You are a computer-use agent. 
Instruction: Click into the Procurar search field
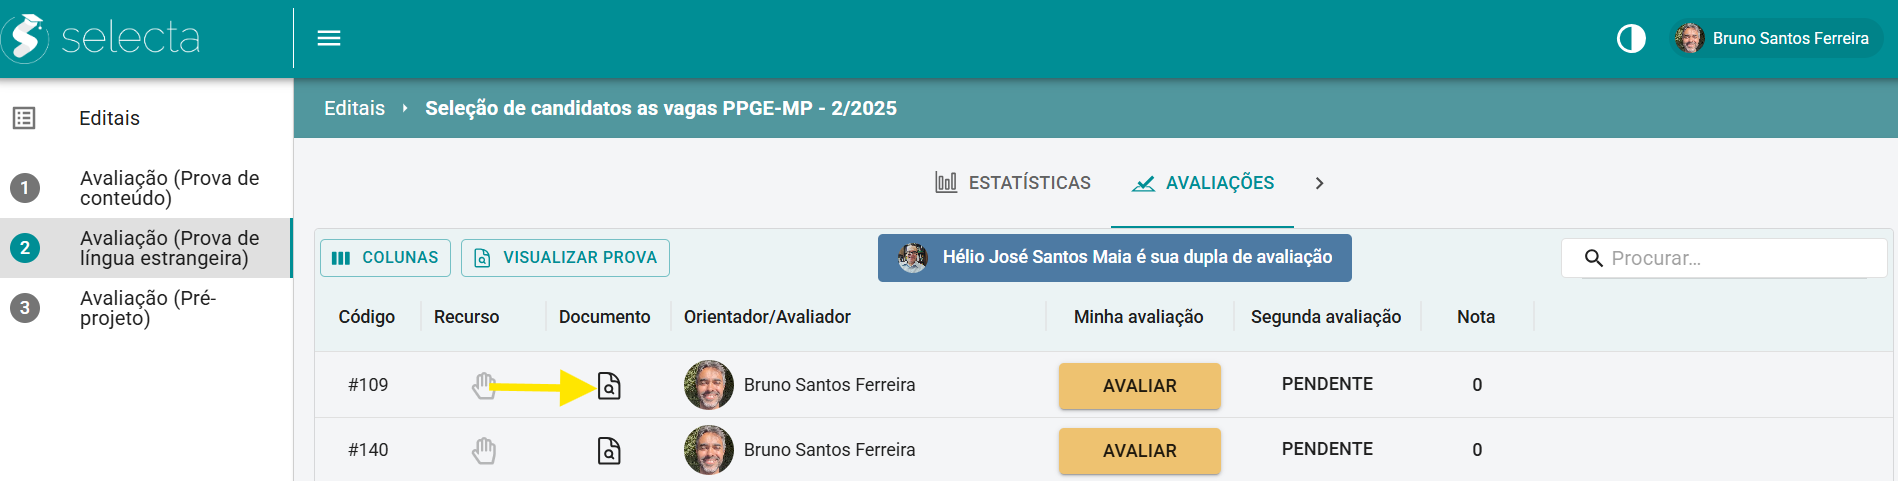click(1724, 258)
